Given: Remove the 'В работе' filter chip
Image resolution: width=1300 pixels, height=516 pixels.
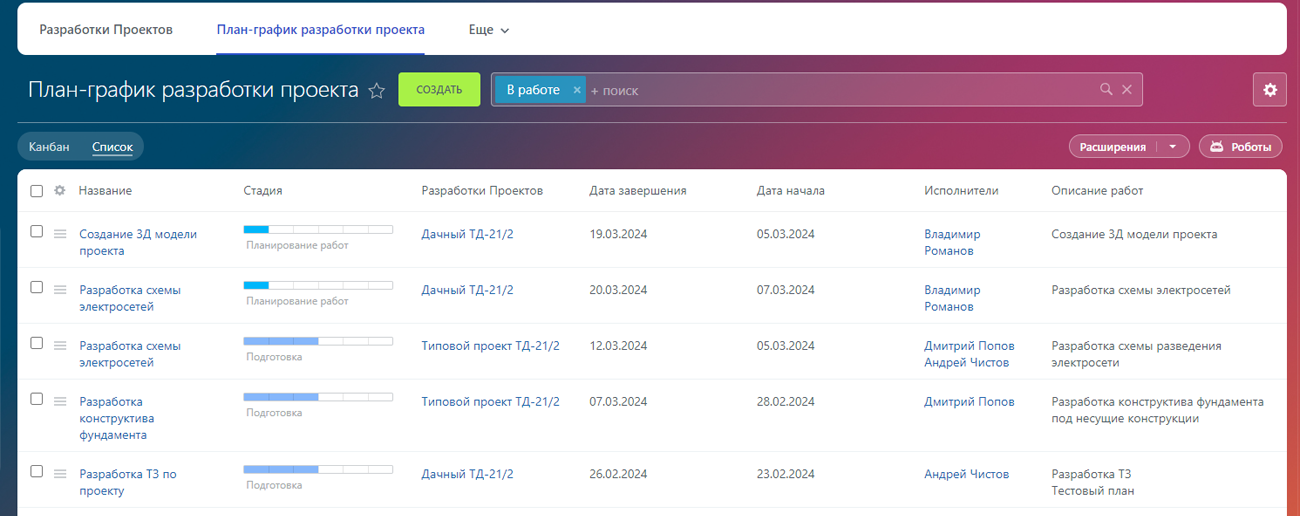Looking at the screenshot, I should [x=577, y=90].
